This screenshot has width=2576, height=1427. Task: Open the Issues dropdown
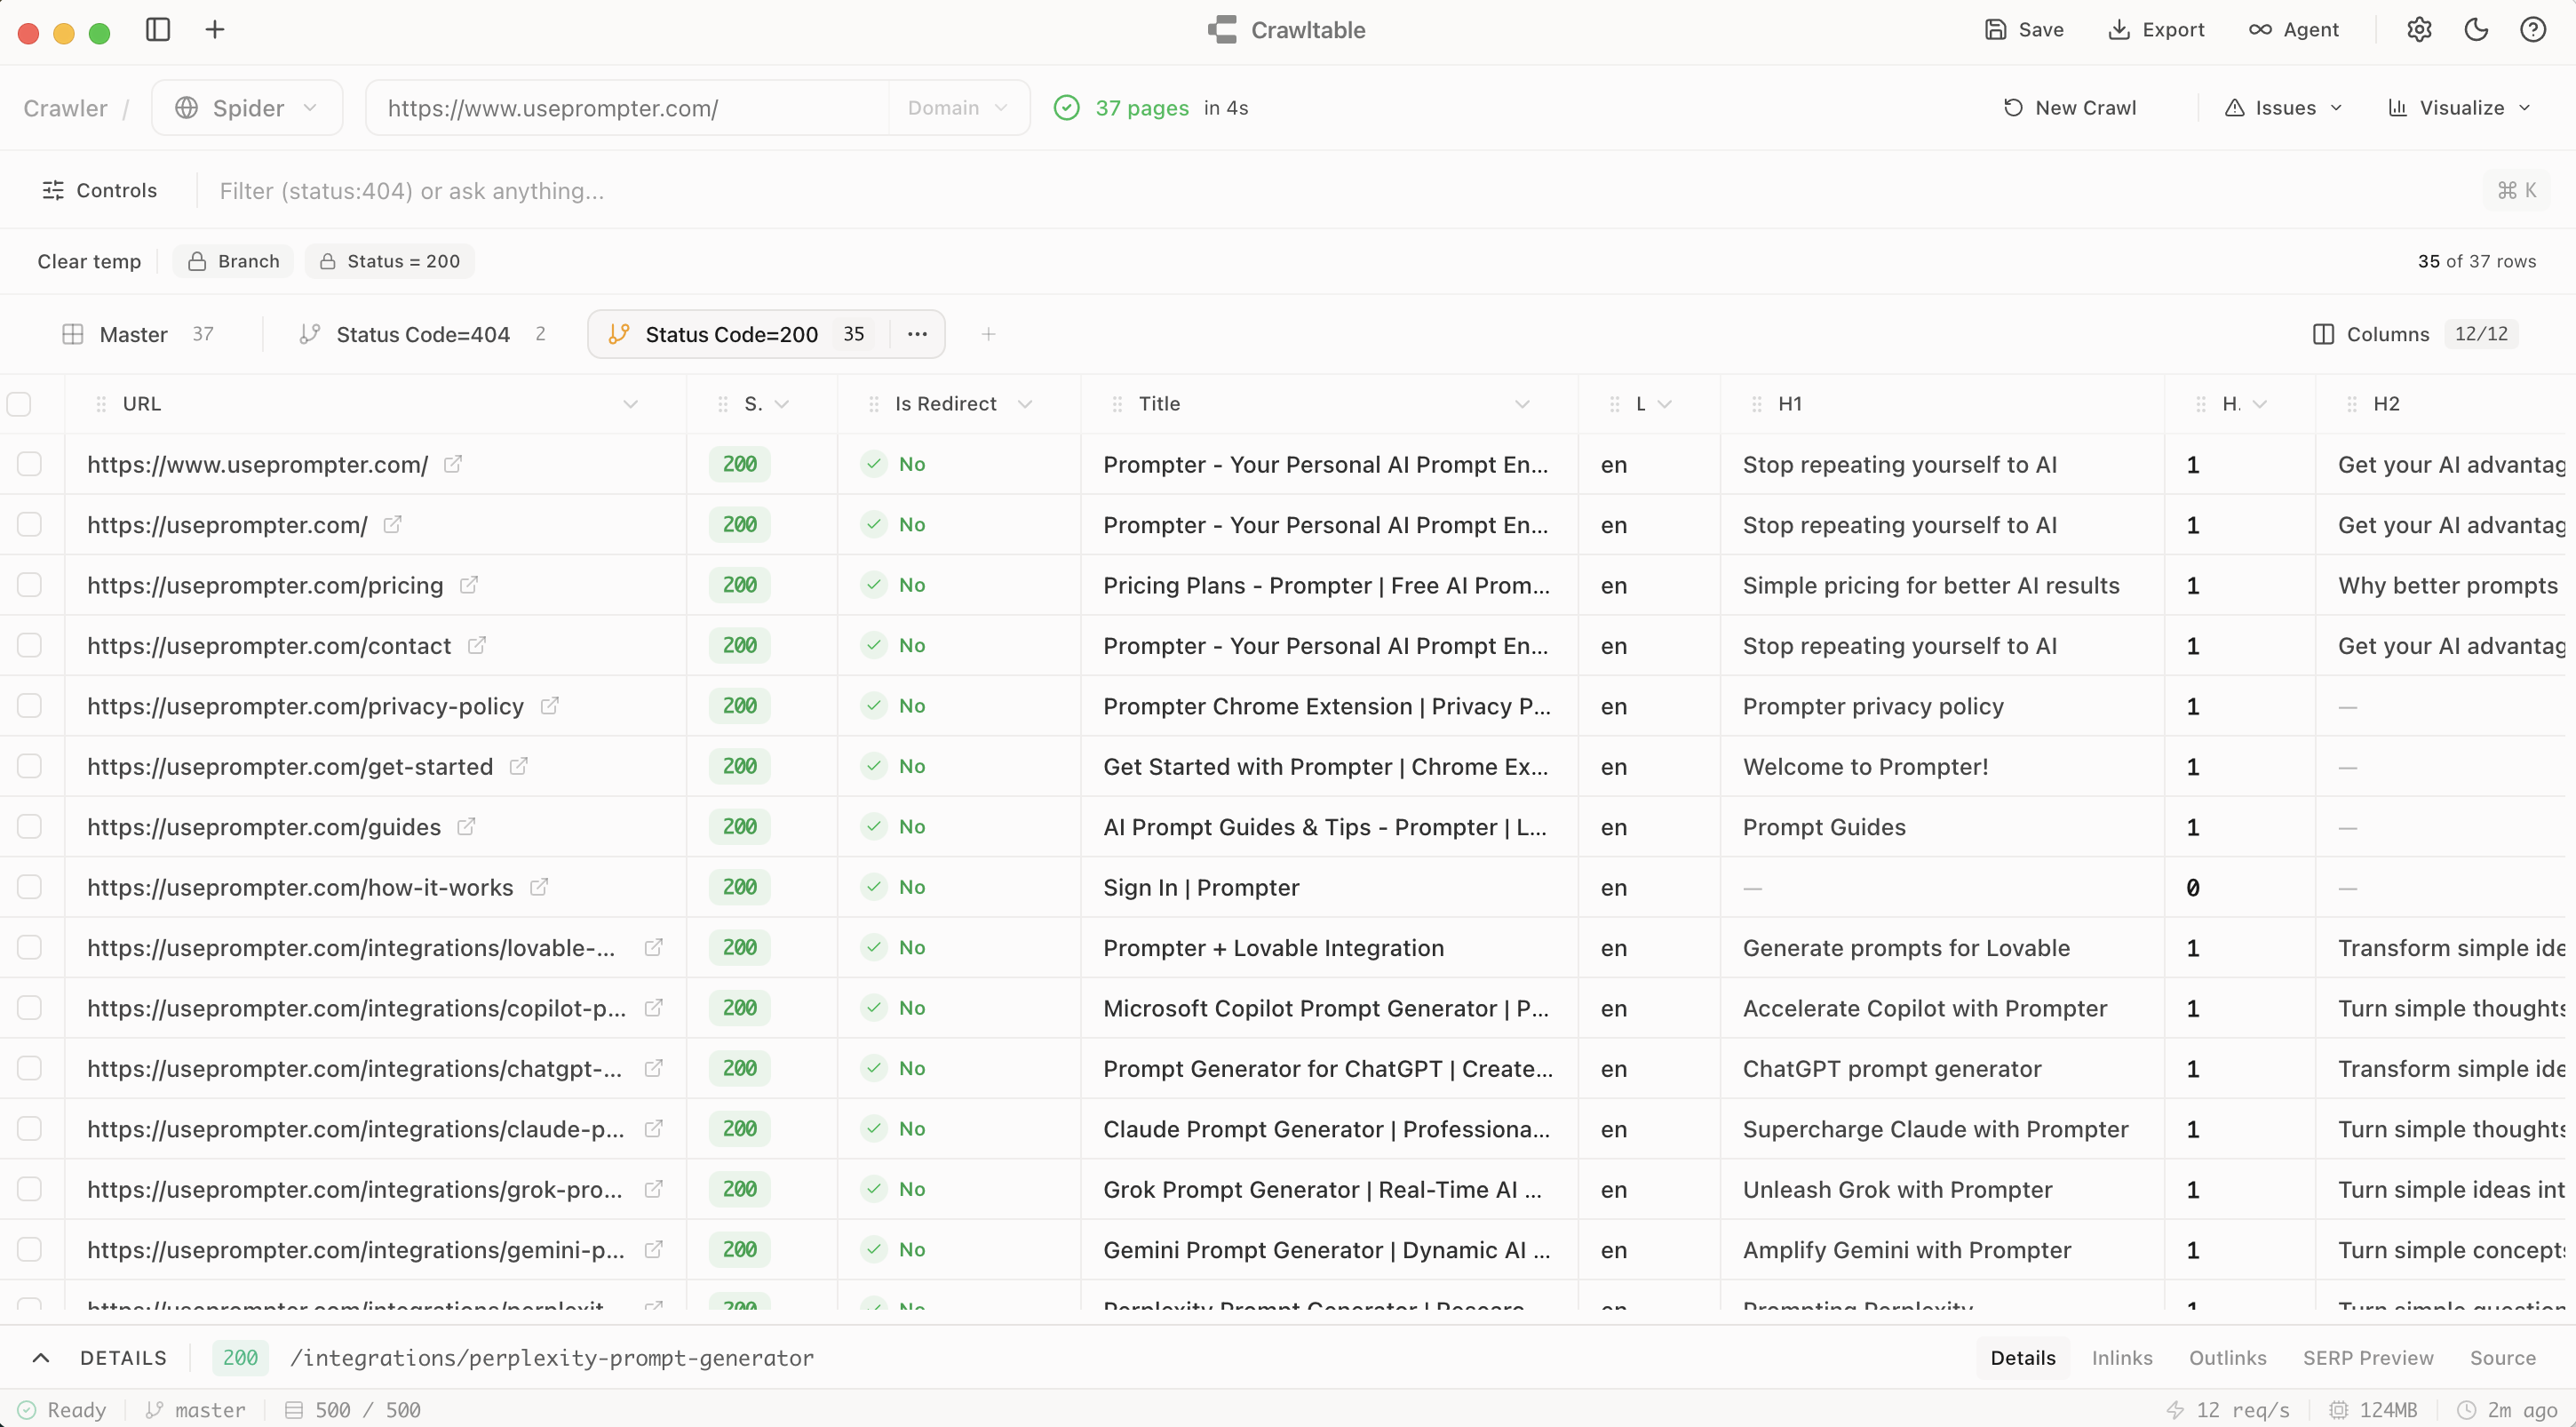tap(2283, 108)
